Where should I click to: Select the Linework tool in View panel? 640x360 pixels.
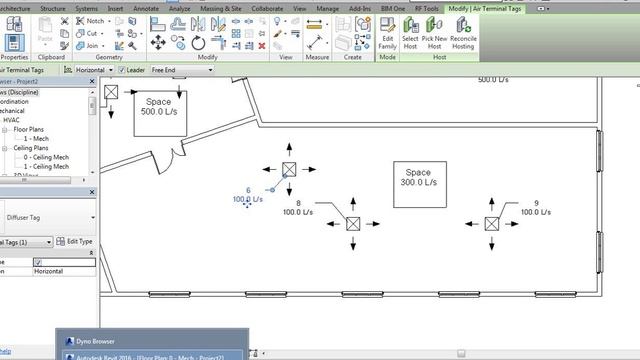click(x=296, y=33)
